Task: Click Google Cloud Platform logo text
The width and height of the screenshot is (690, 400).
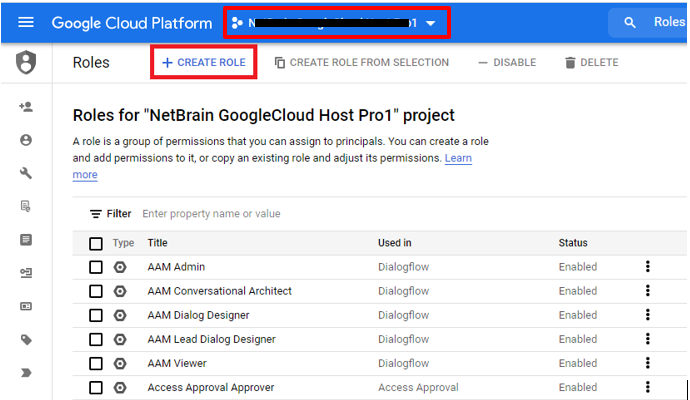Action: click(132, 23)
